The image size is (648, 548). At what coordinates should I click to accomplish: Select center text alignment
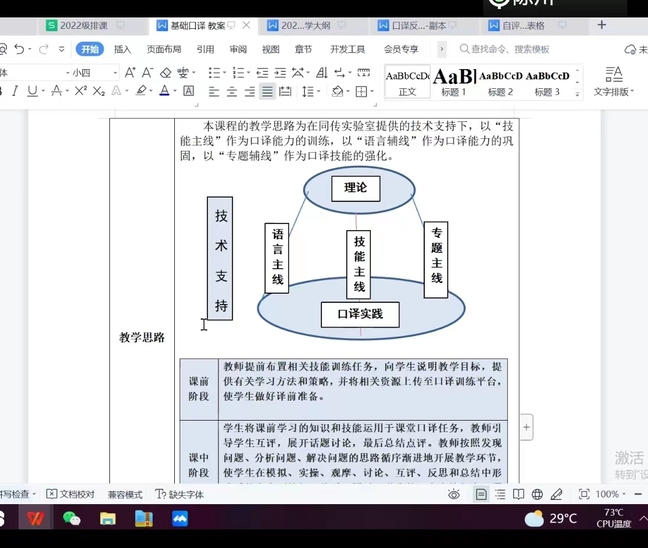point(231,91)
